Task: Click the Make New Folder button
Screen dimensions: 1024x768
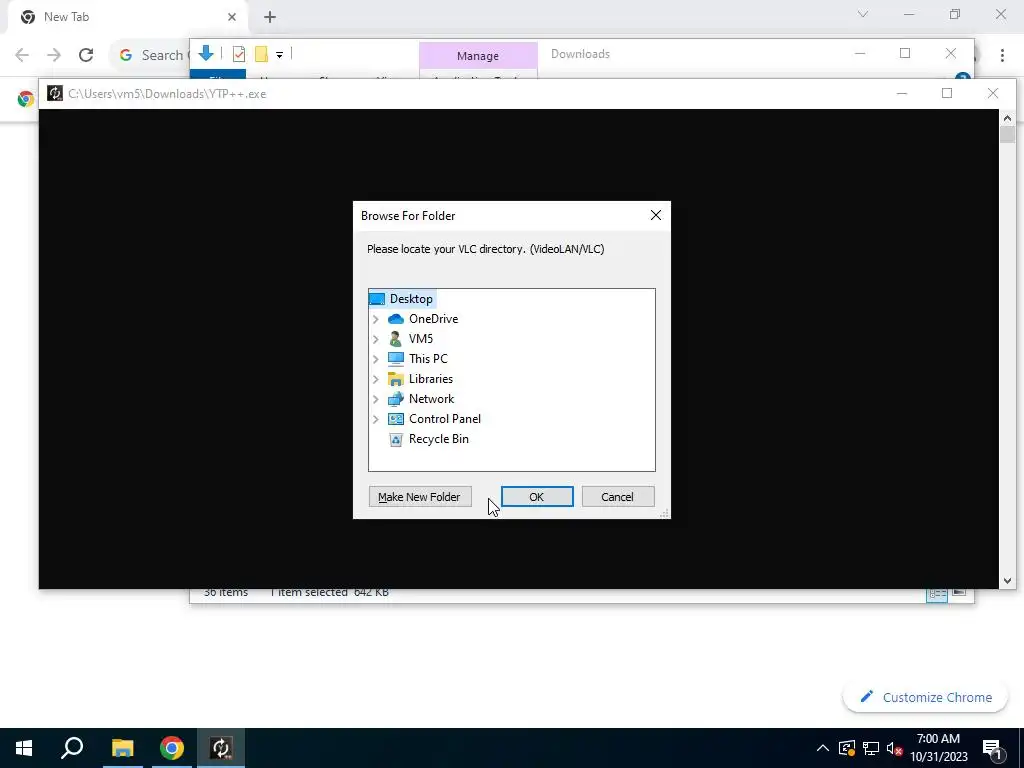Action: 419,497
